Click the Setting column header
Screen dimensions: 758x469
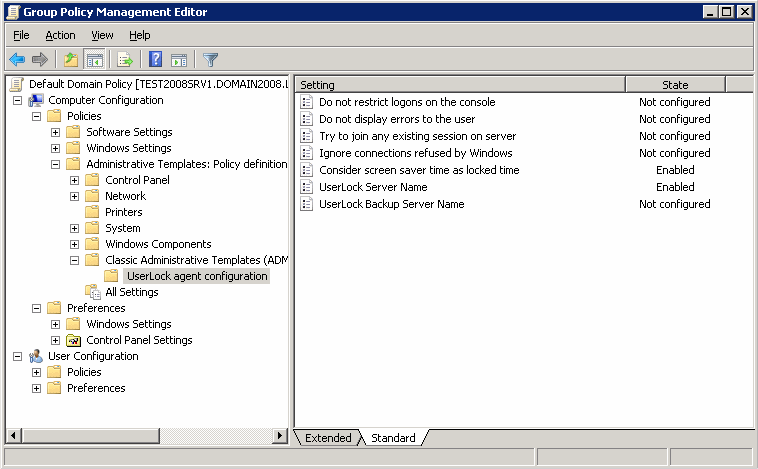click(x=460, y=85)
